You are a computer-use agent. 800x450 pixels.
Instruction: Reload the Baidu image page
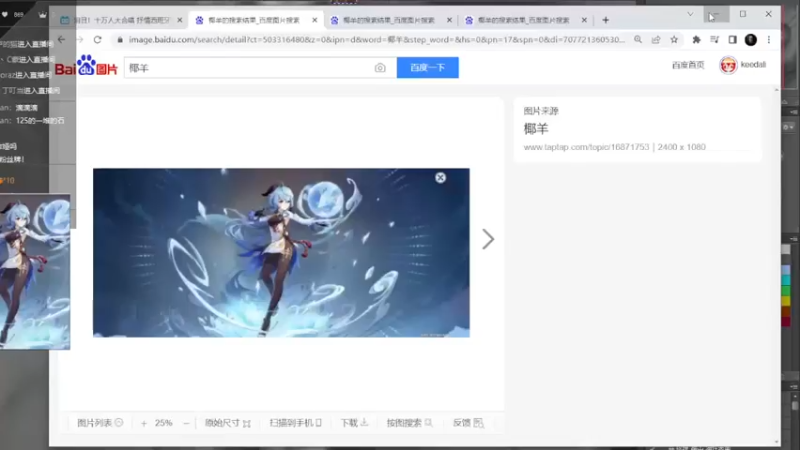click(x=97, y=40)
